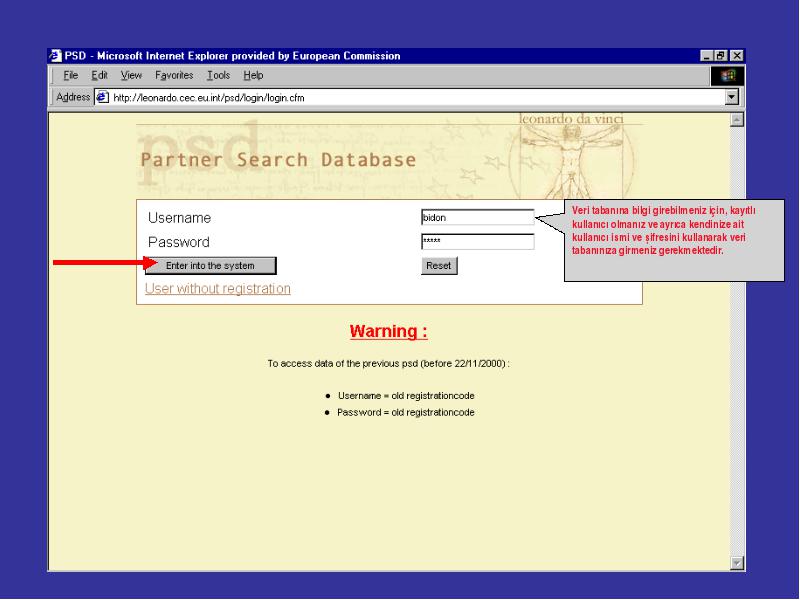Minimize the Internet Explorer window
Image resolution: width=800 pixels, height=600 pixels.
click(x=706, y=56)
